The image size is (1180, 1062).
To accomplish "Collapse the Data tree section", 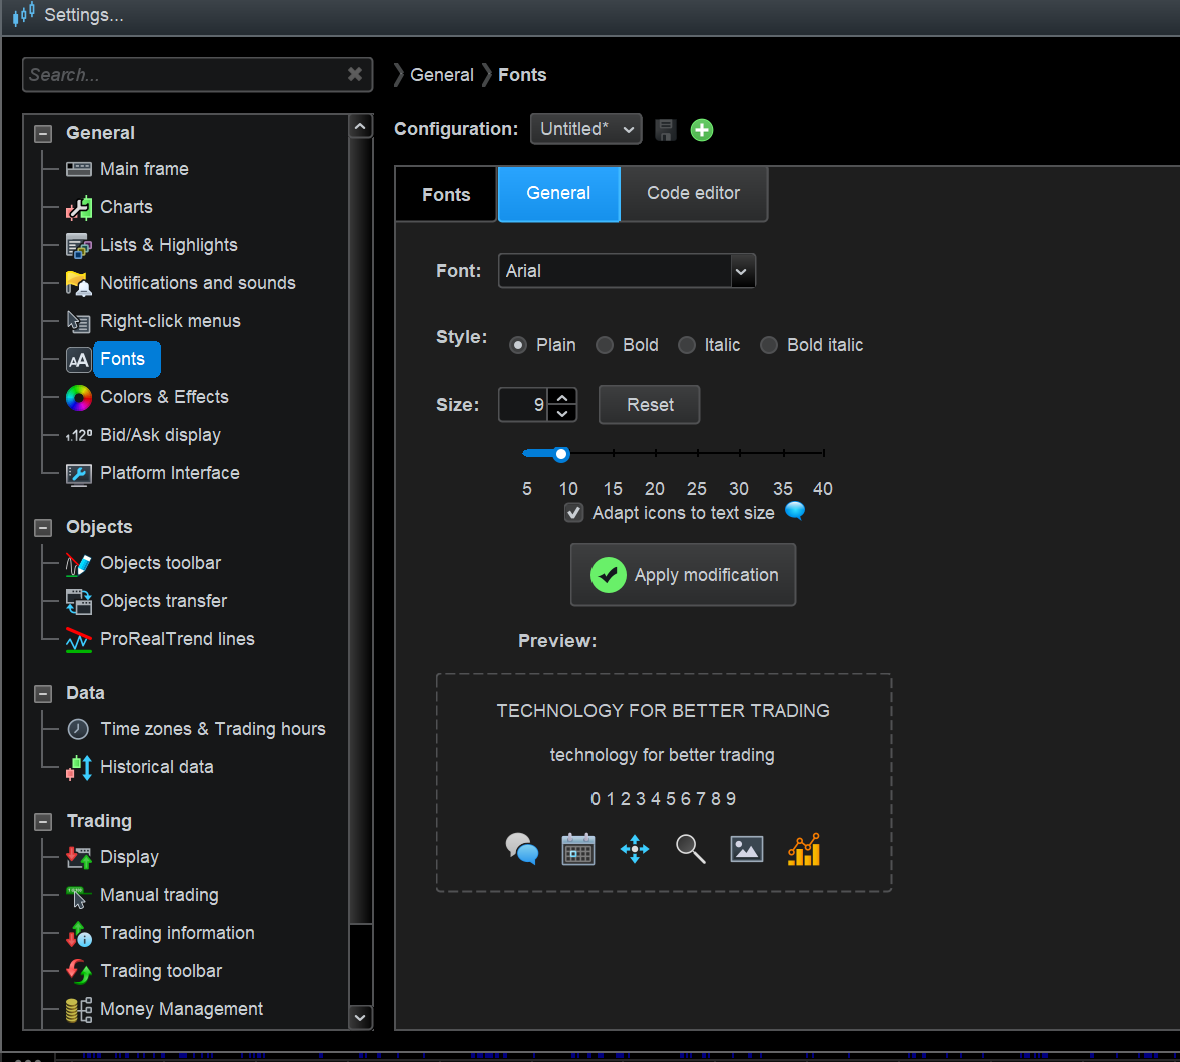I will pyautogui.click(x=43, y=694).
